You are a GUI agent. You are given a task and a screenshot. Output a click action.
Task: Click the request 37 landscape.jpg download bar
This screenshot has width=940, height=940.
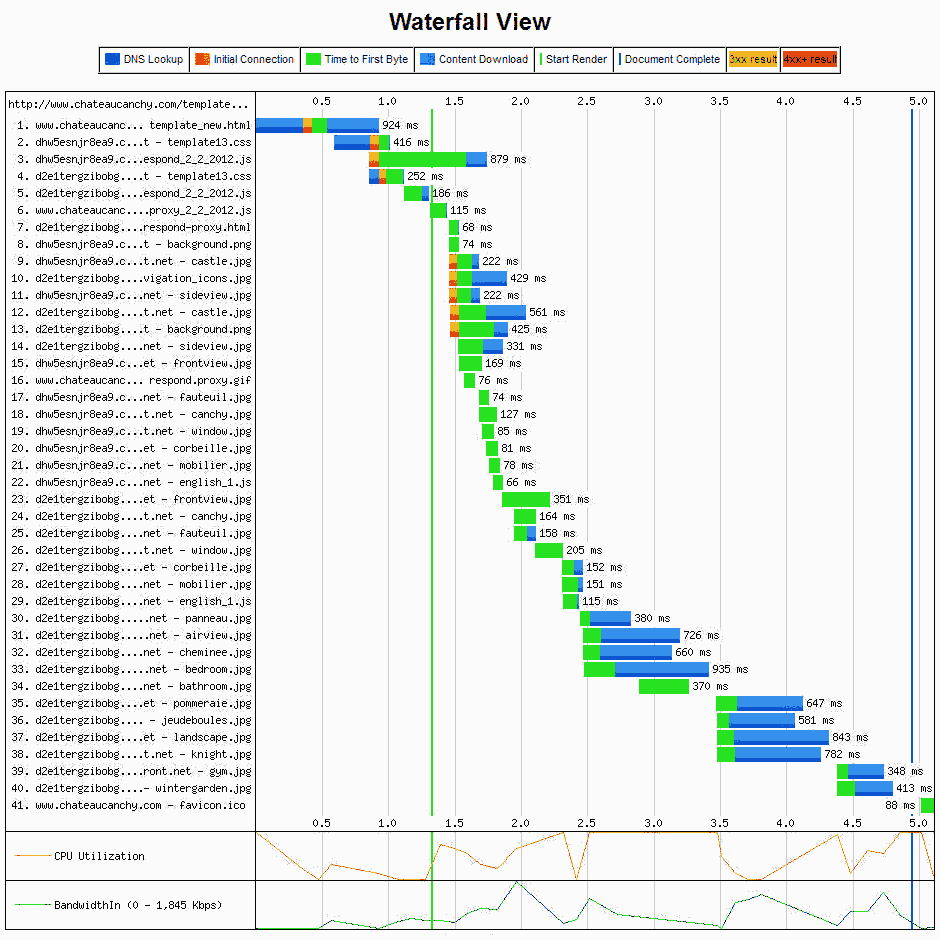[x=780, y=737]
